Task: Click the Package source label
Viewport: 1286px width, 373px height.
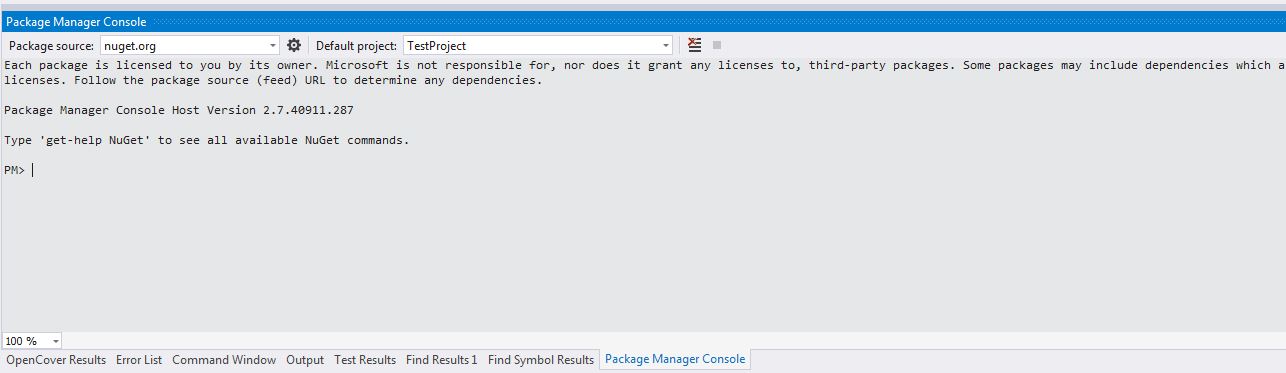Action: coord(51,46)
